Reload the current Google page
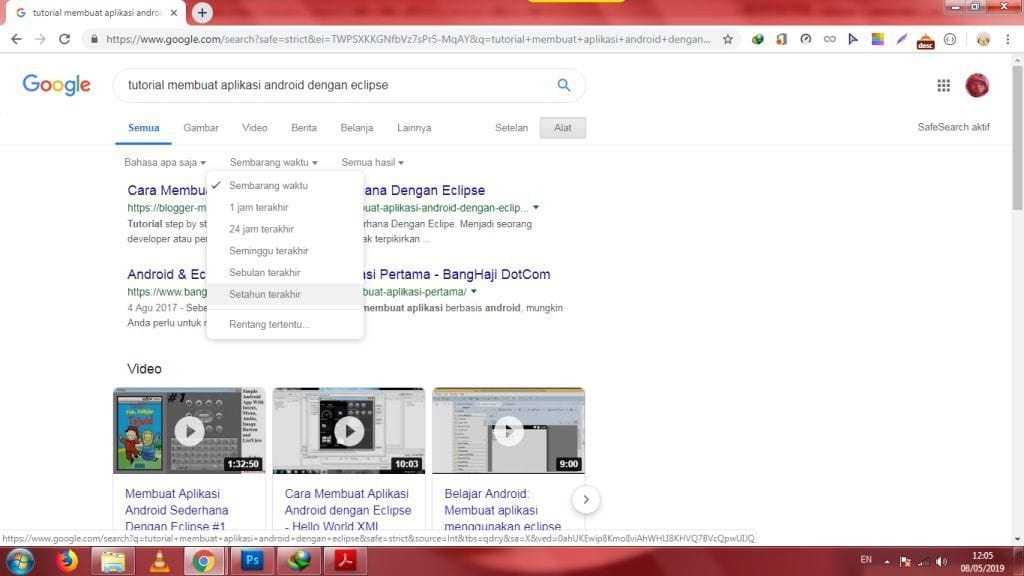The width and height of the screenshot is (1024, 576). pyautogui.click(x=64, y=39)
